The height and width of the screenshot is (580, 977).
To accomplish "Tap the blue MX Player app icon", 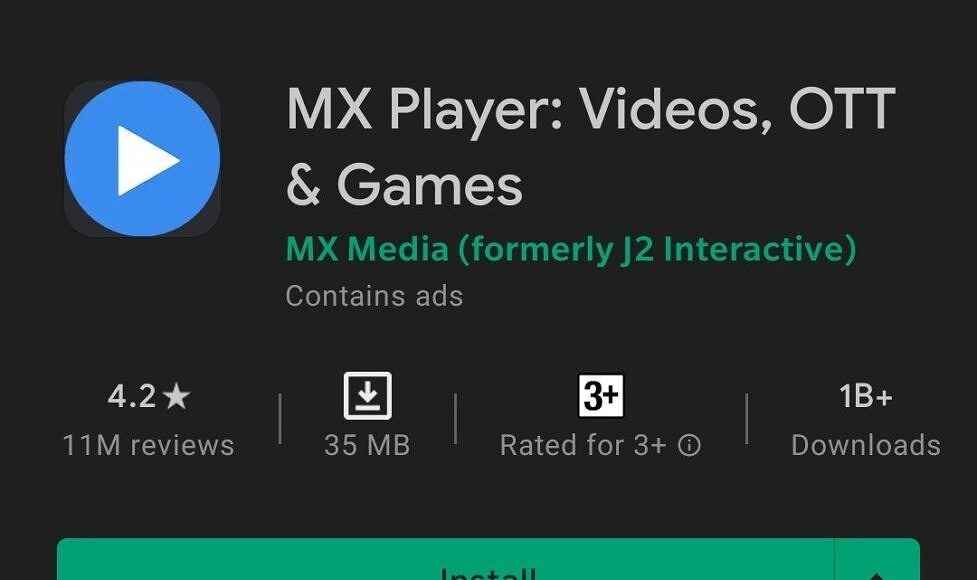I will pyautogui.click(x=142, y=158).
